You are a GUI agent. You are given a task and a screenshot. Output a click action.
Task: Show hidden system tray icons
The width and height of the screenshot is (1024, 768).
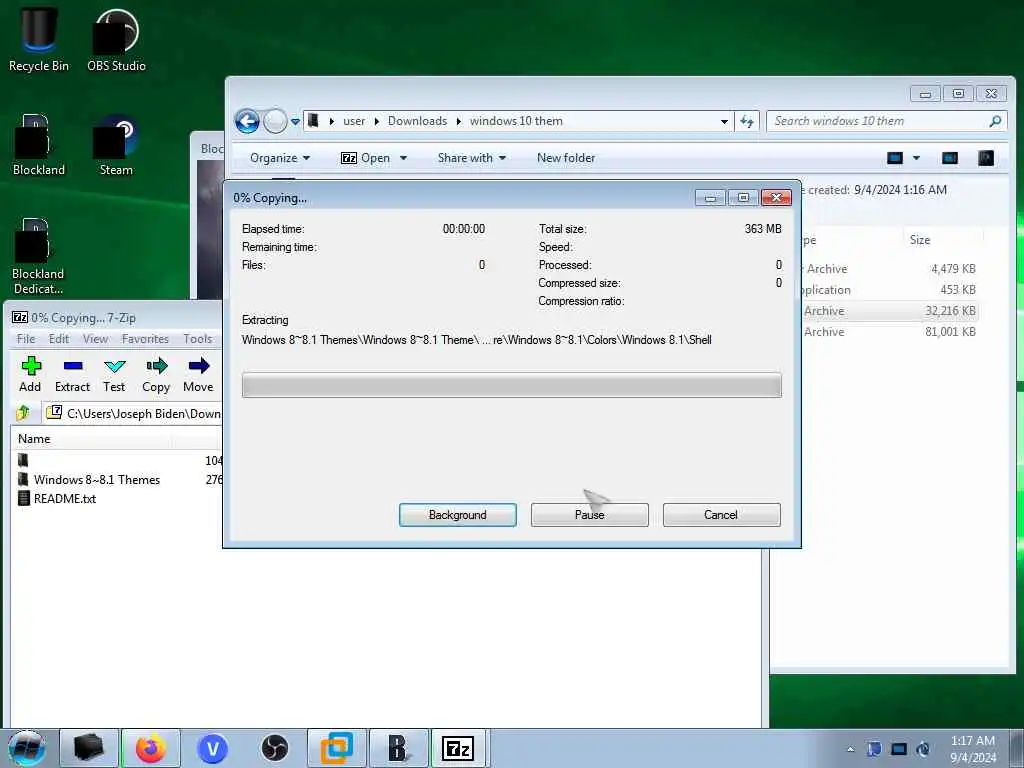(x=850, y=749)
